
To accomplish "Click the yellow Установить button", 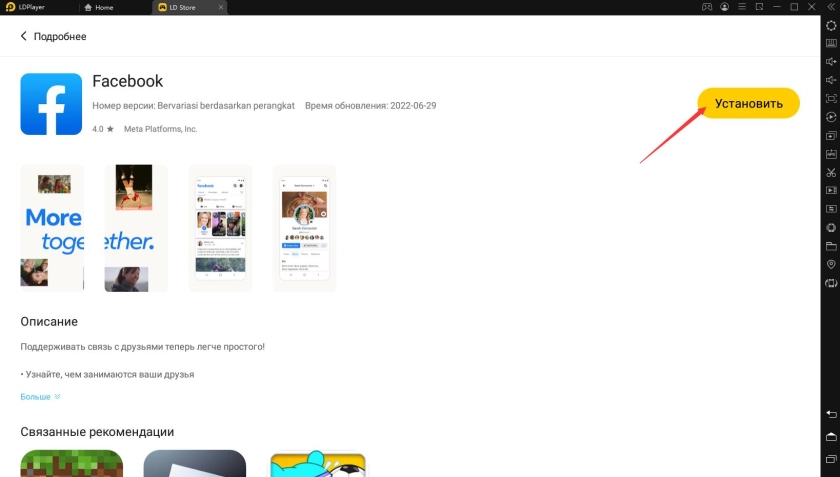I will click(x=748, y=103).
